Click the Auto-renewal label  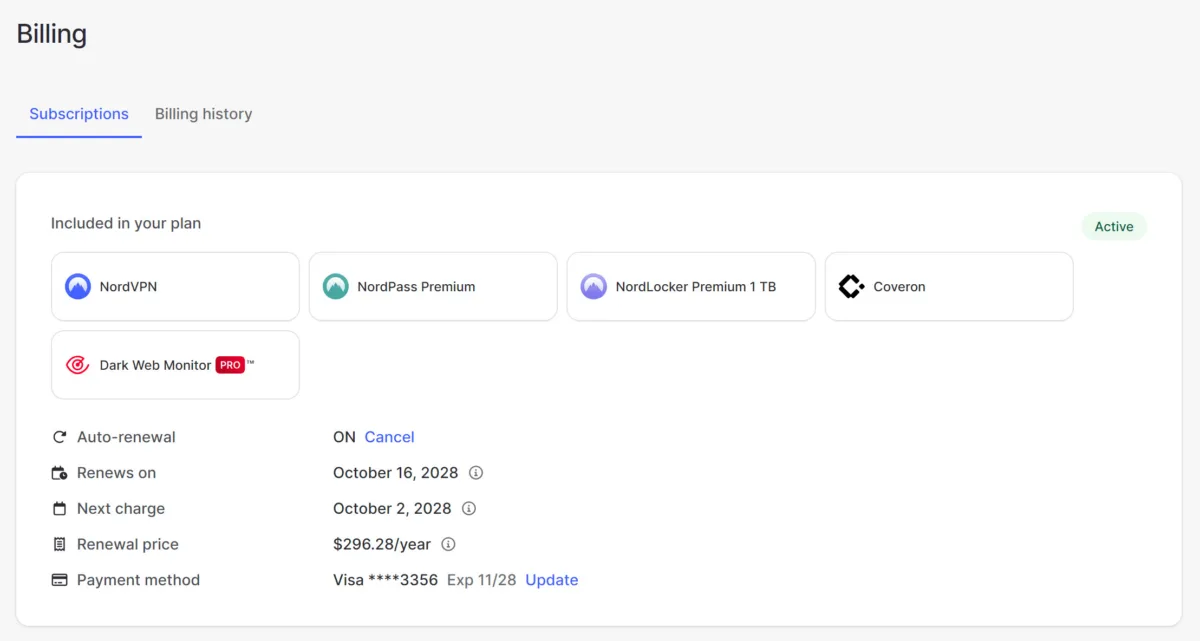(x=126, y=437)
